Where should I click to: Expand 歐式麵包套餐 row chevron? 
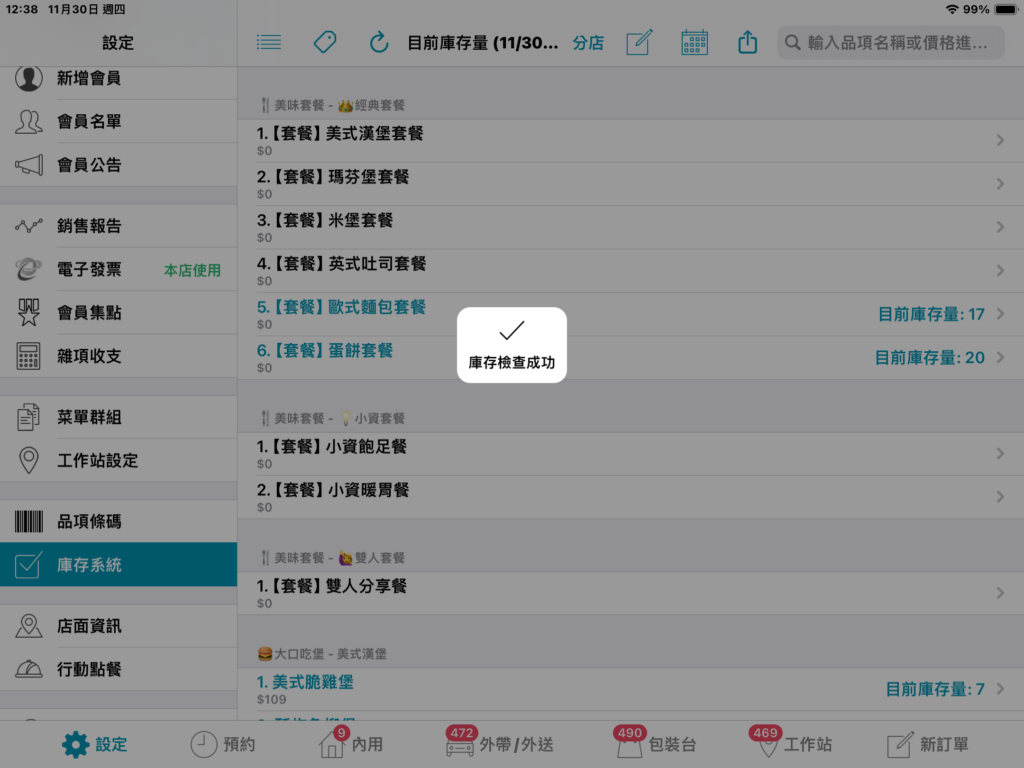(1000, 314)
